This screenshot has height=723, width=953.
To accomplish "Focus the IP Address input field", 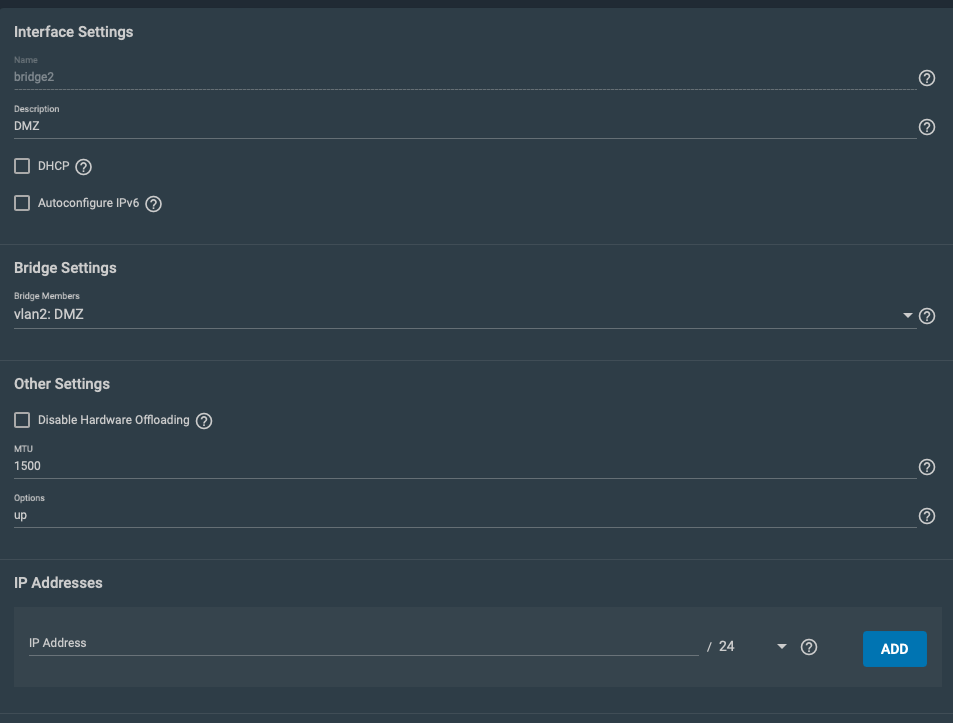I will (363, 643).
